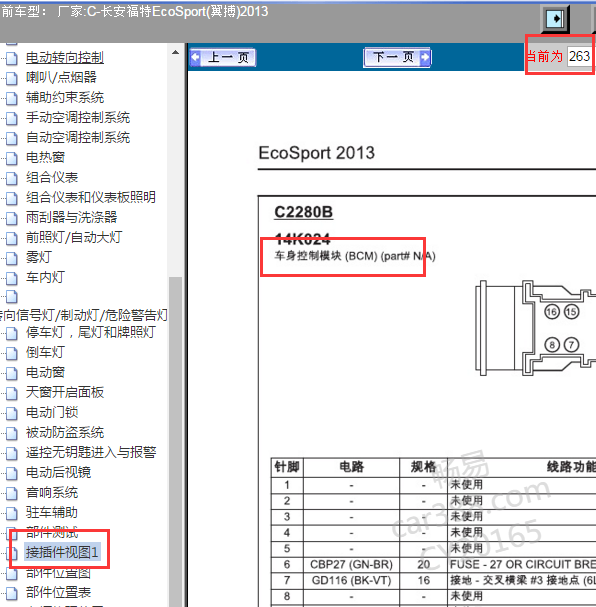The width and height of the screenshot is (596, 607).
Task: Click page icon beside 辅助约束系统
Action: point(12,98)
